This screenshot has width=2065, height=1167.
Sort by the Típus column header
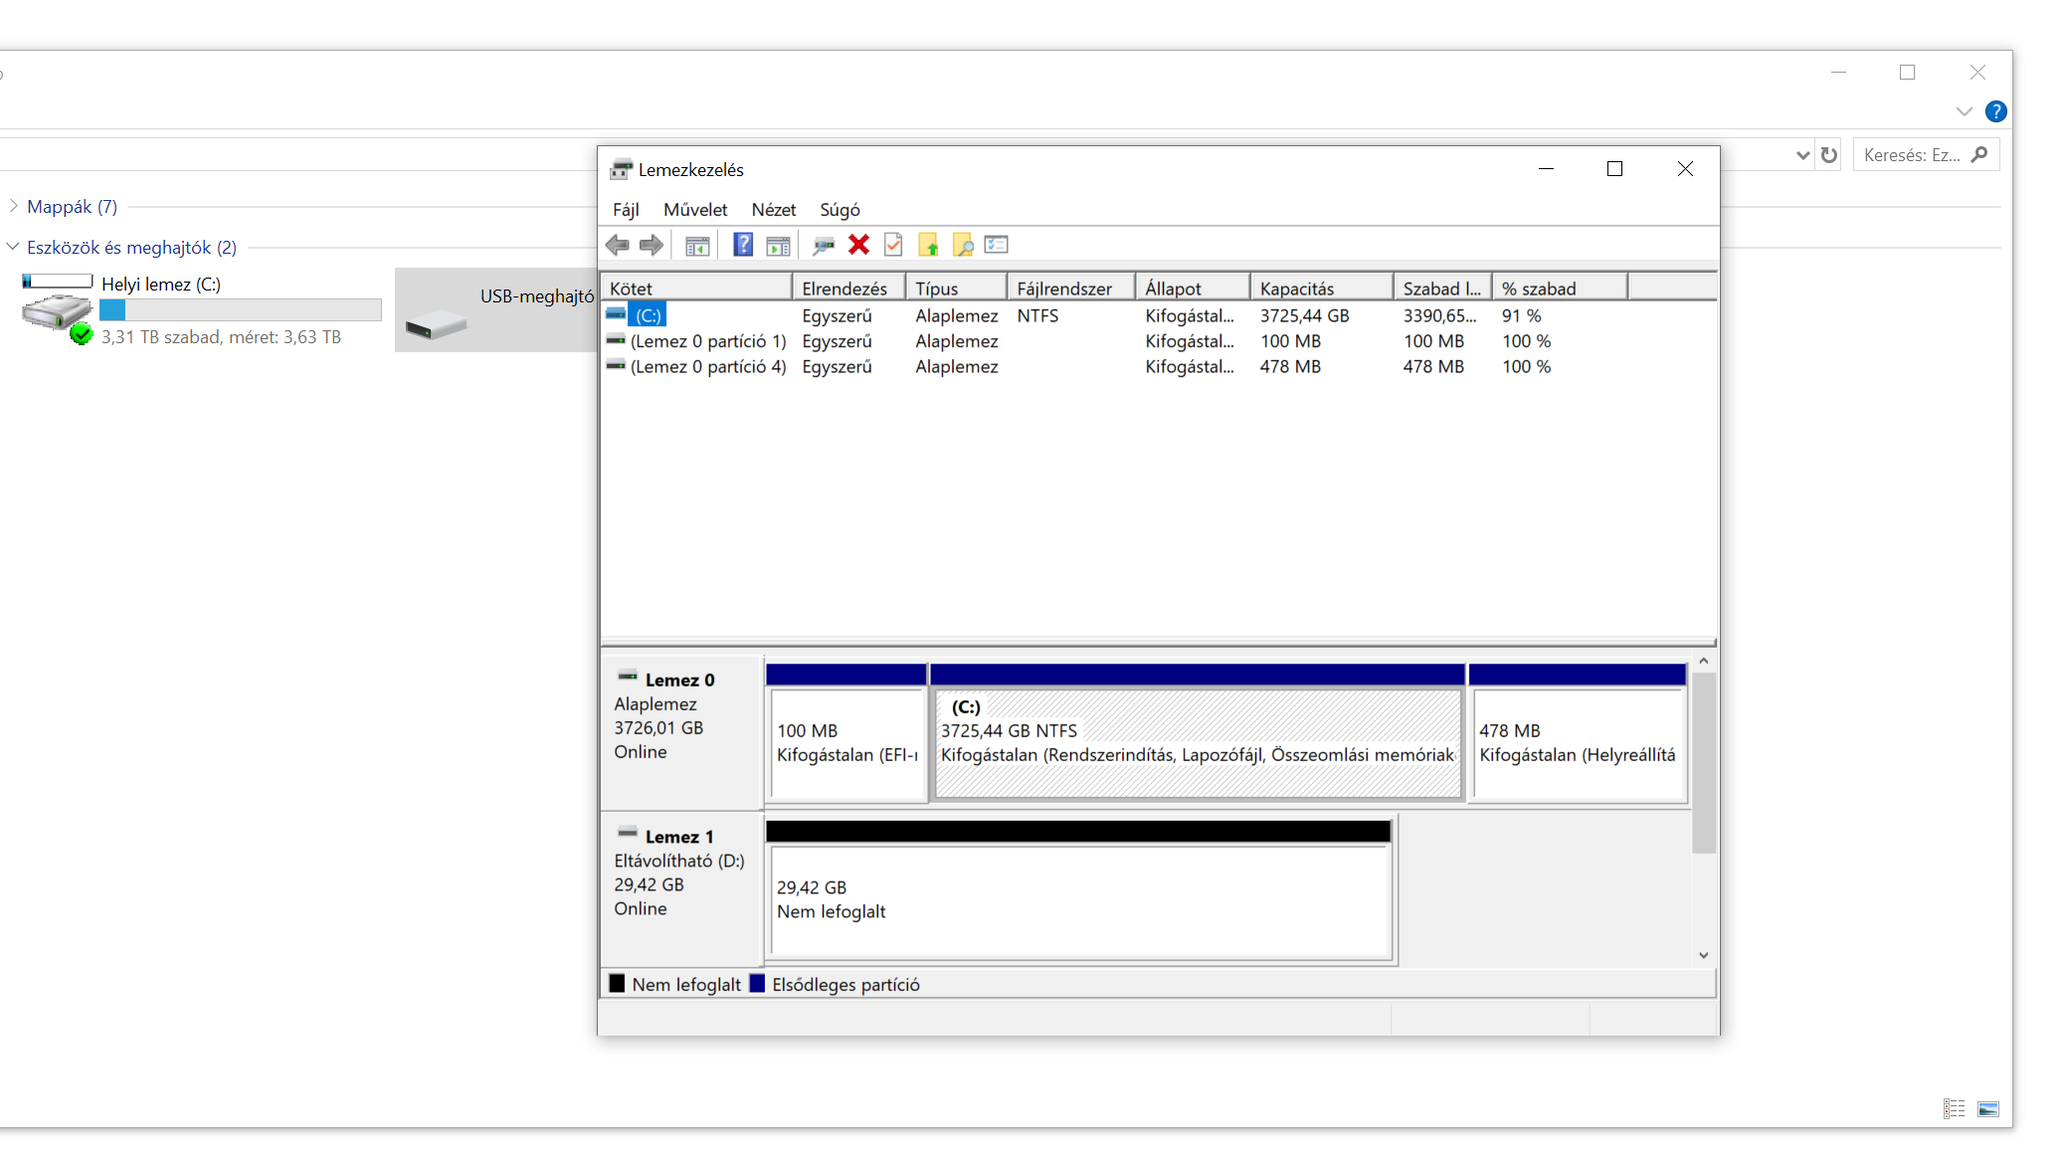(957, 288)
